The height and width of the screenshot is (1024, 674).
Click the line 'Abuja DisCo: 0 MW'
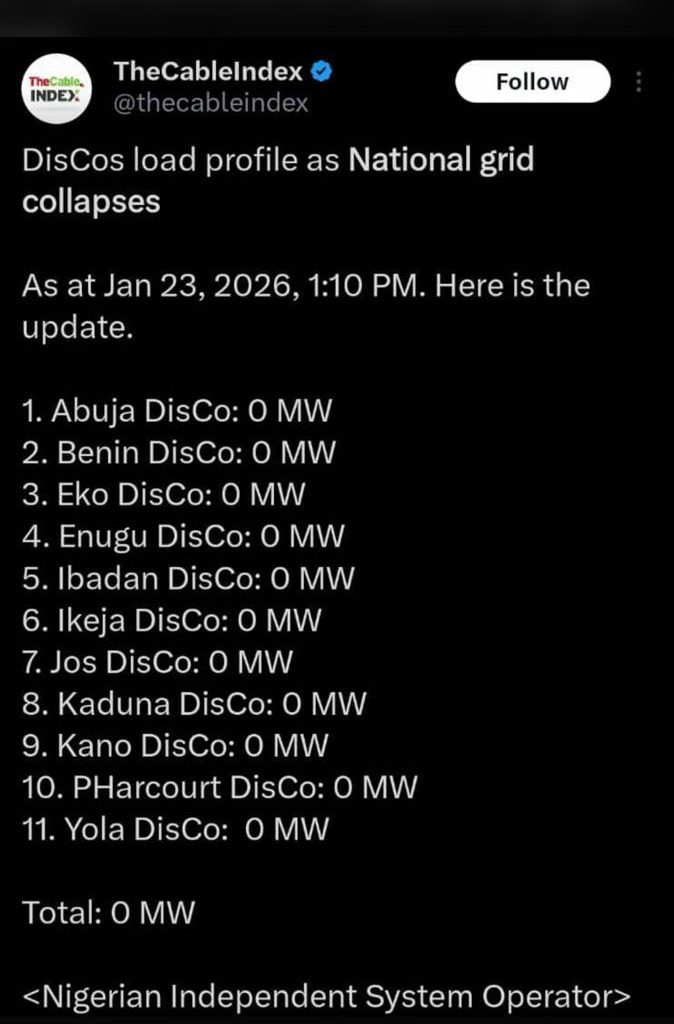coord(178,410)
